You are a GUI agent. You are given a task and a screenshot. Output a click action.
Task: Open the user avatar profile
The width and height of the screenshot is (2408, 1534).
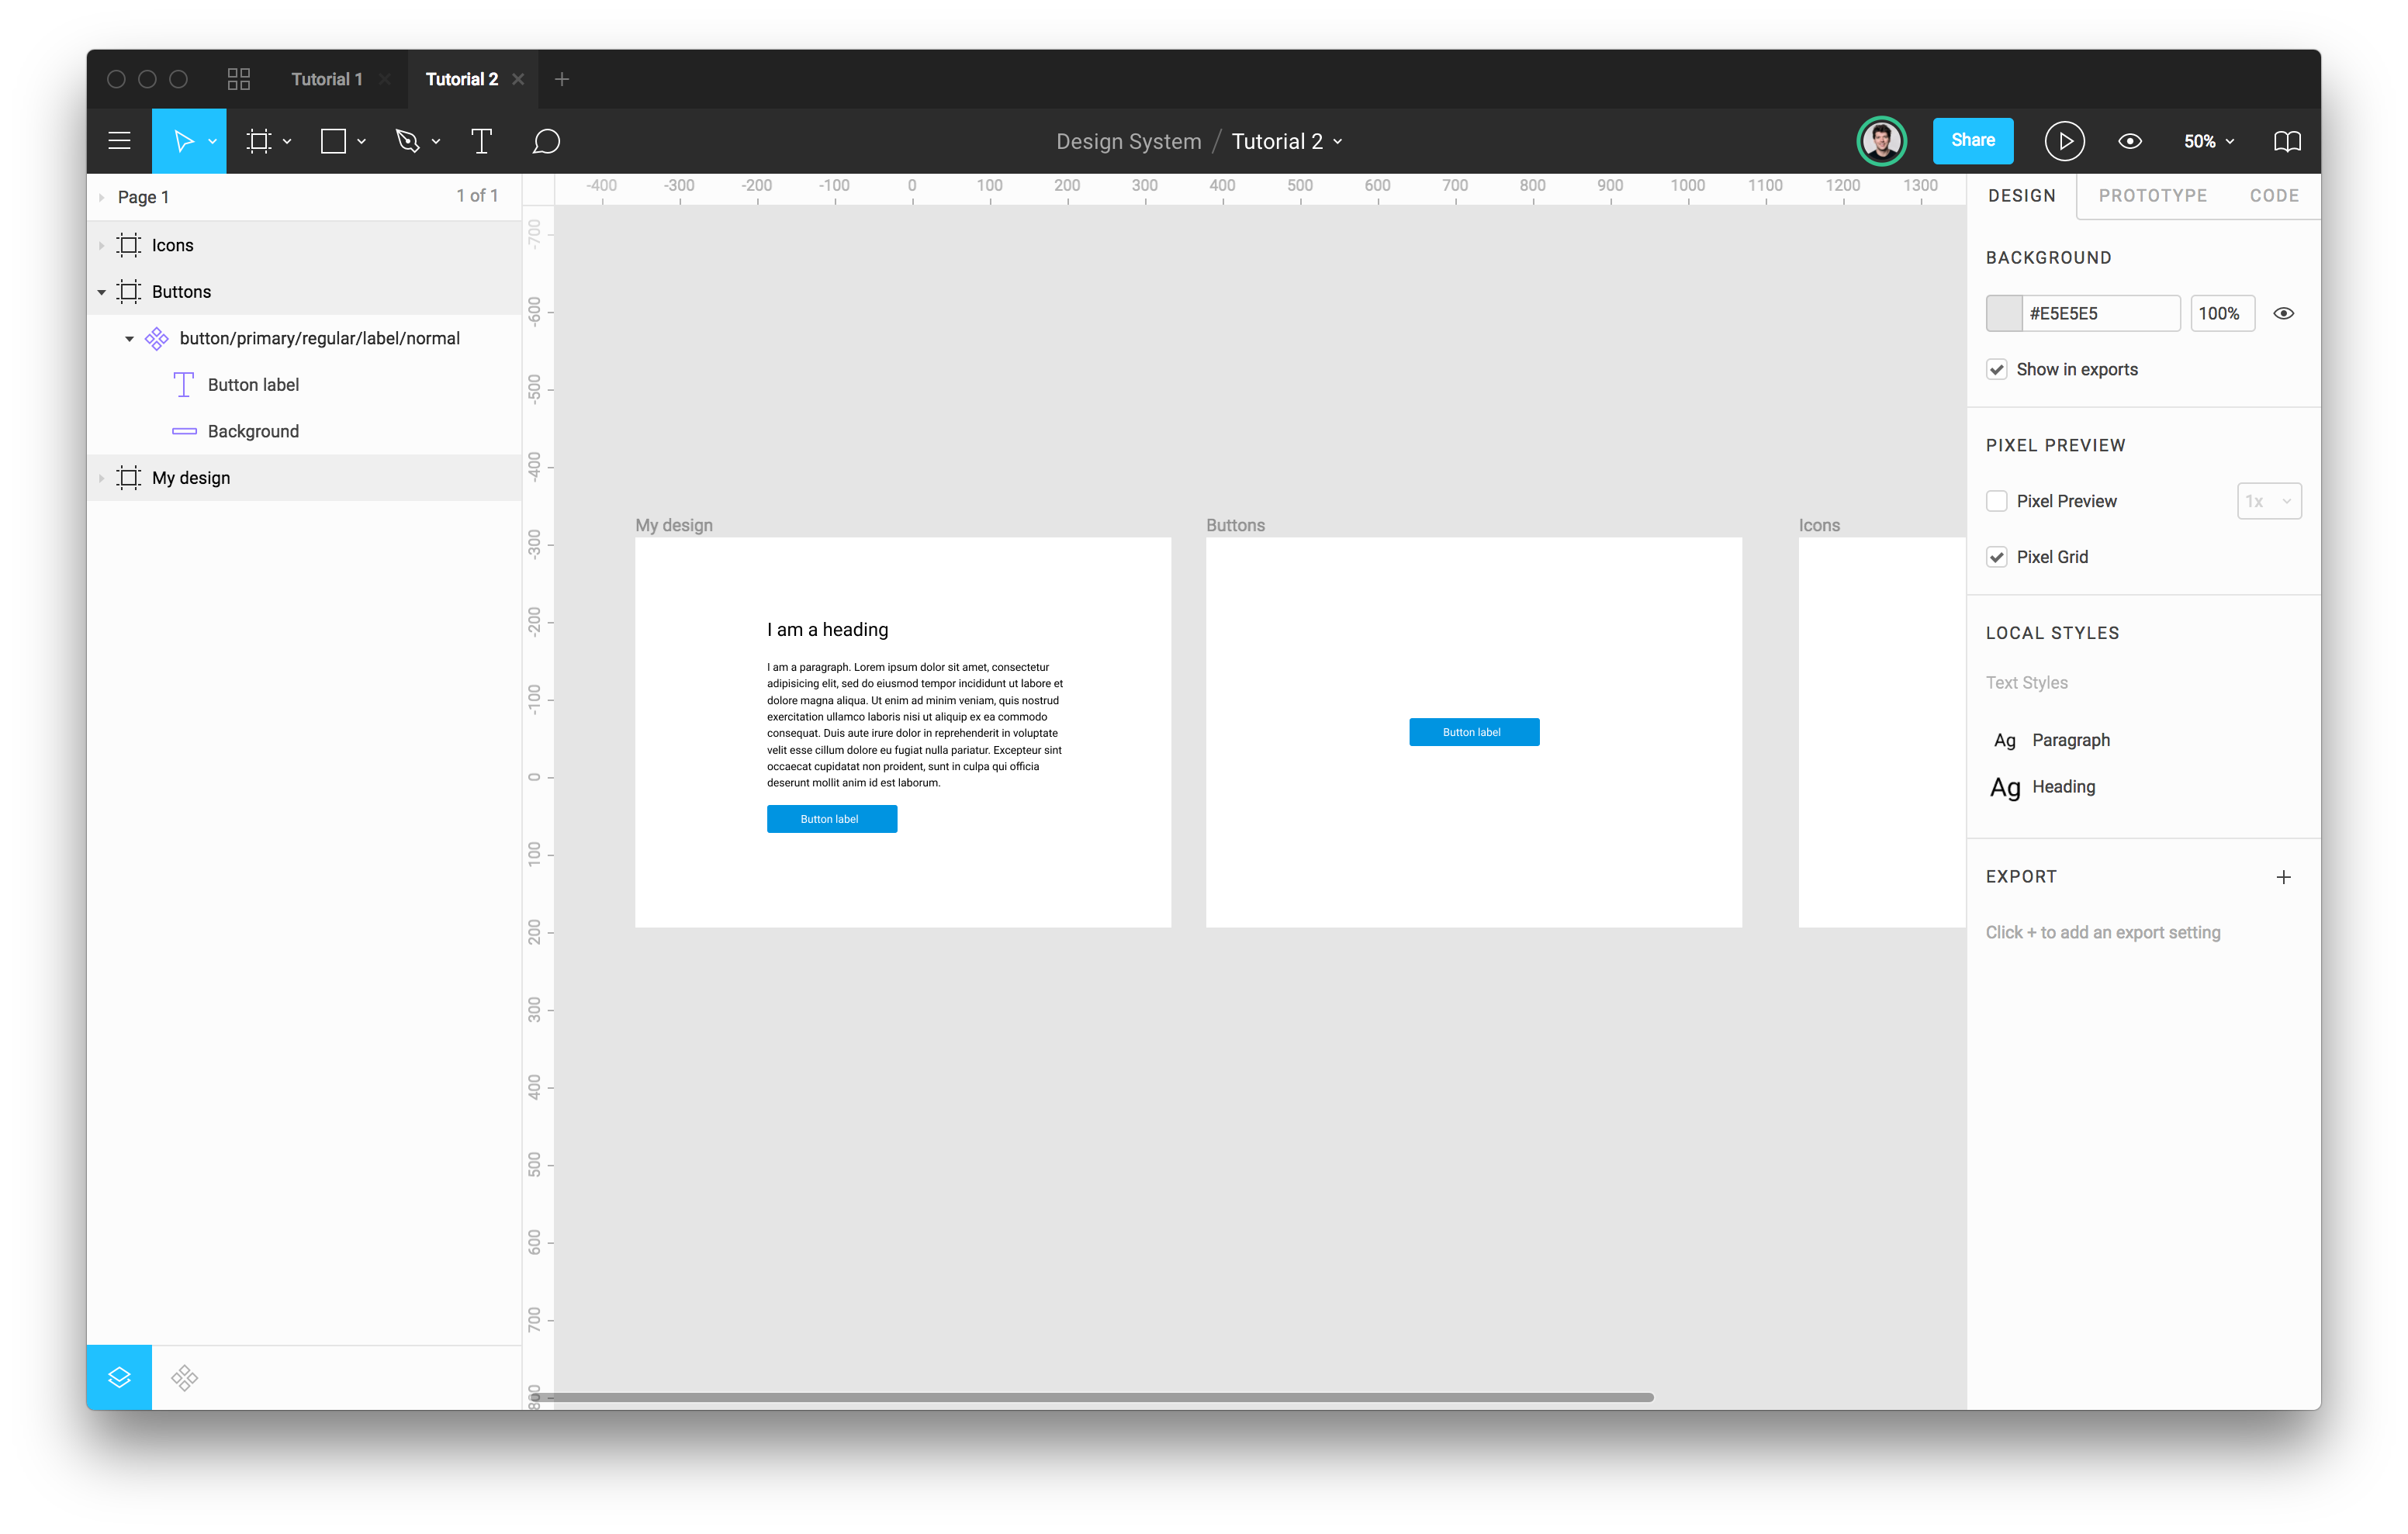[1881, 141]
